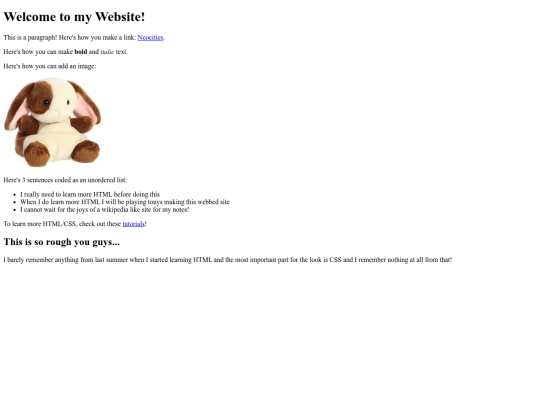Click the 'Welcome to my Website!' heading
The height and width of the screenshot is (405, 540).
tap(74, 17)
